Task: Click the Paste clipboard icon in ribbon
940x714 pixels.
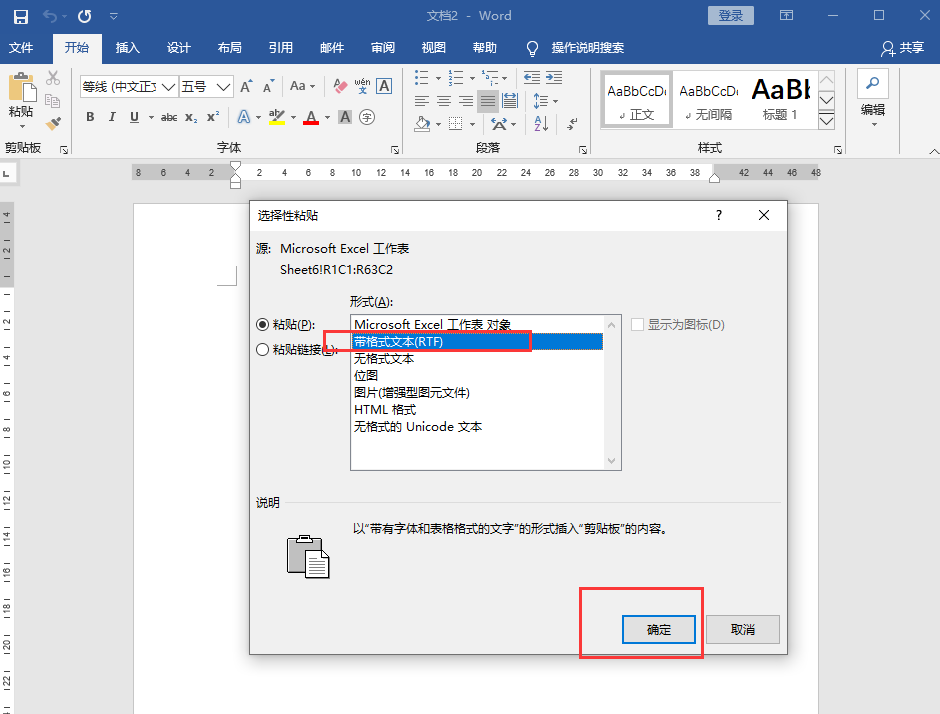Action: [x=22, y=88]
